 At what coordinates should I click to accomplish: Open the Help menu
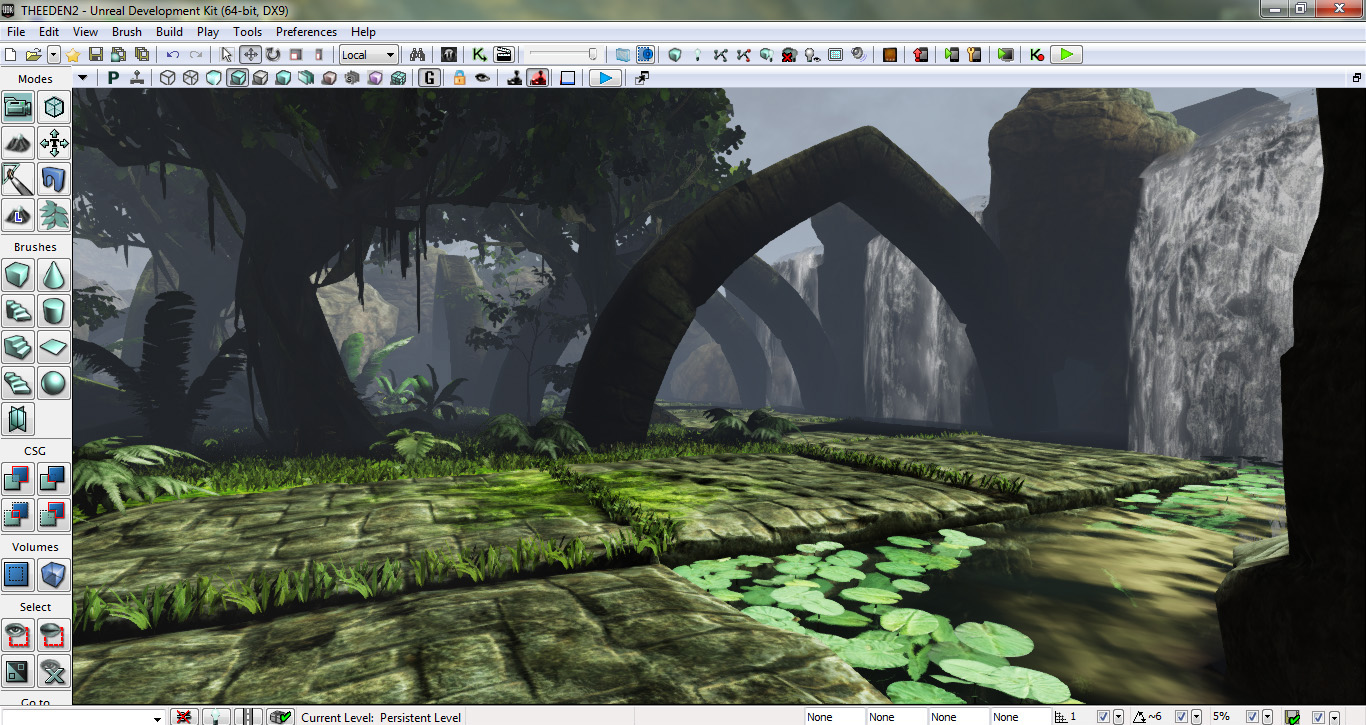364,32
